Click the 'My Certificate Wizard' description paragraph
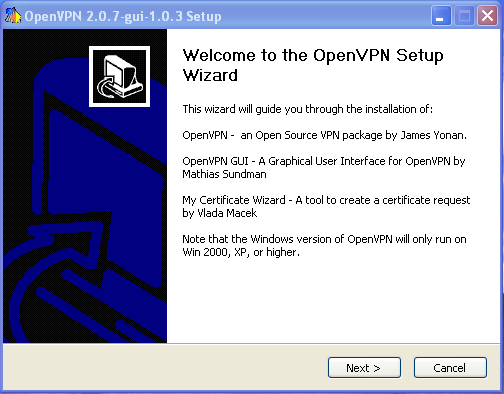 click(326, 207)
